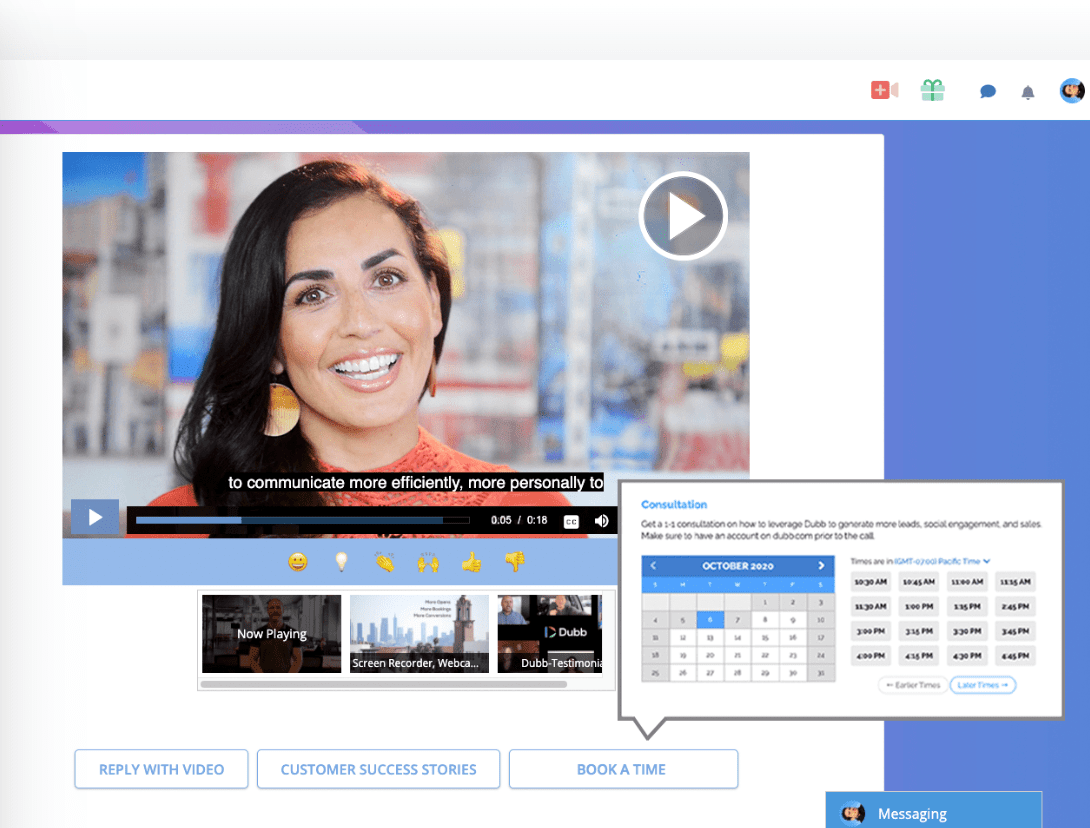Seek on the video progress bar
Screen dimensions: 1090x828
[302, 520]
